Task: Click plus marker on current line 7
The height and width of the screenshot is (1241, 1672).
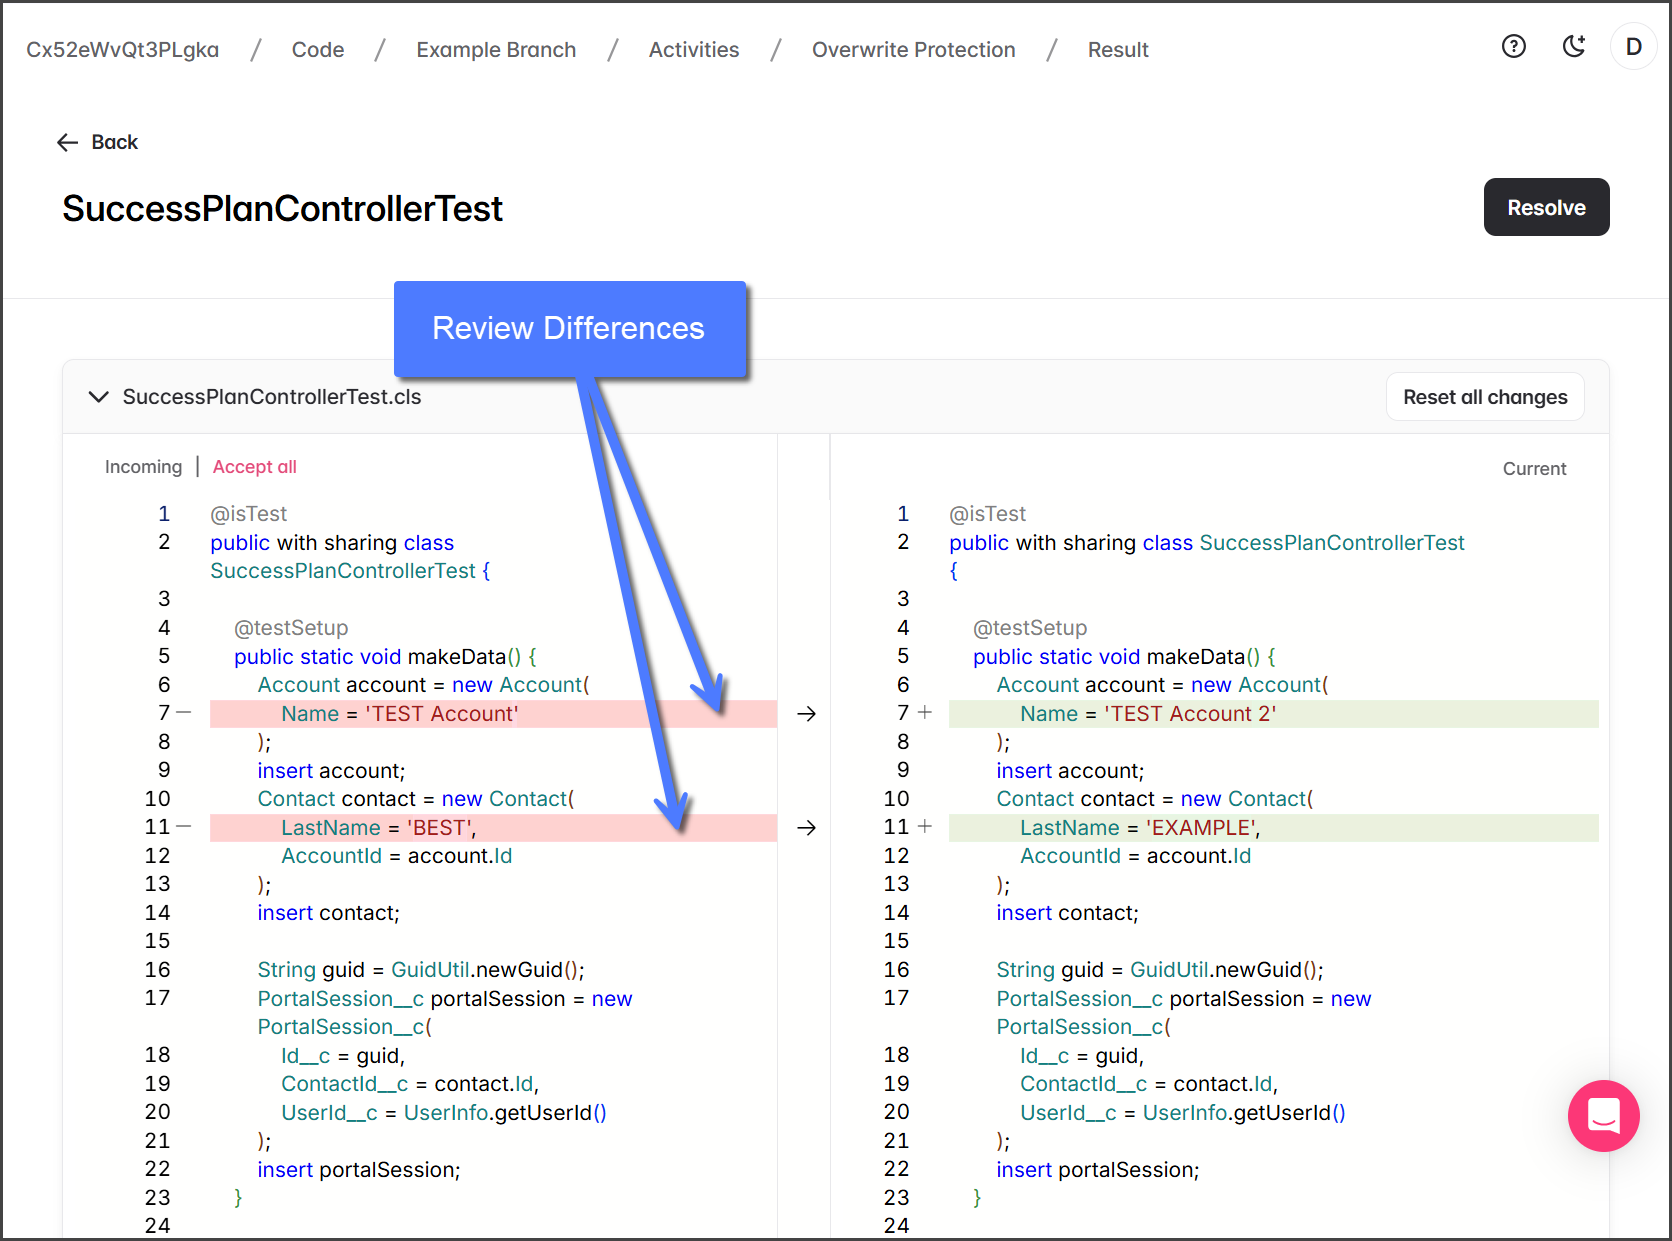Action: tap(925, 713)
